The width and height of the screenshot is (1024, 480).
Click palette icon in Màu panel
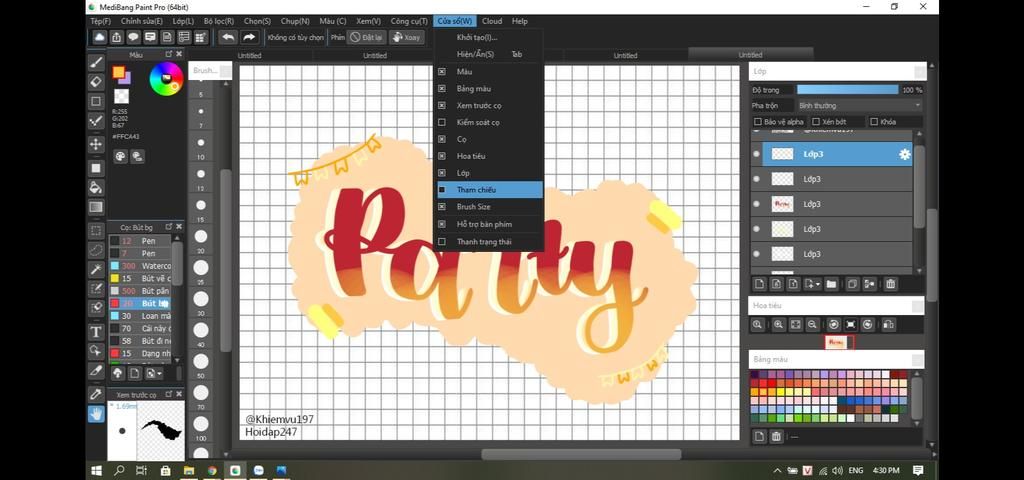120,156
